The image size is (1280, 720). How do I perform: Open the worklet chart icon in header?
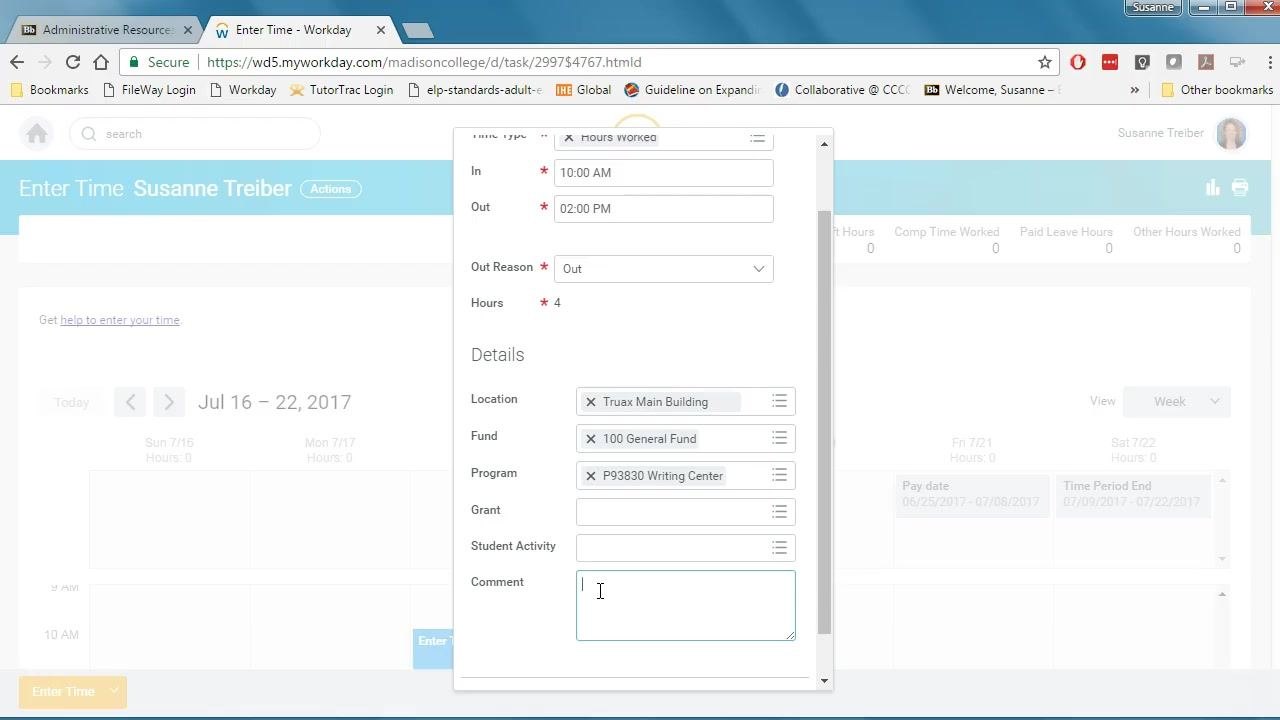tap(1213, 188)
